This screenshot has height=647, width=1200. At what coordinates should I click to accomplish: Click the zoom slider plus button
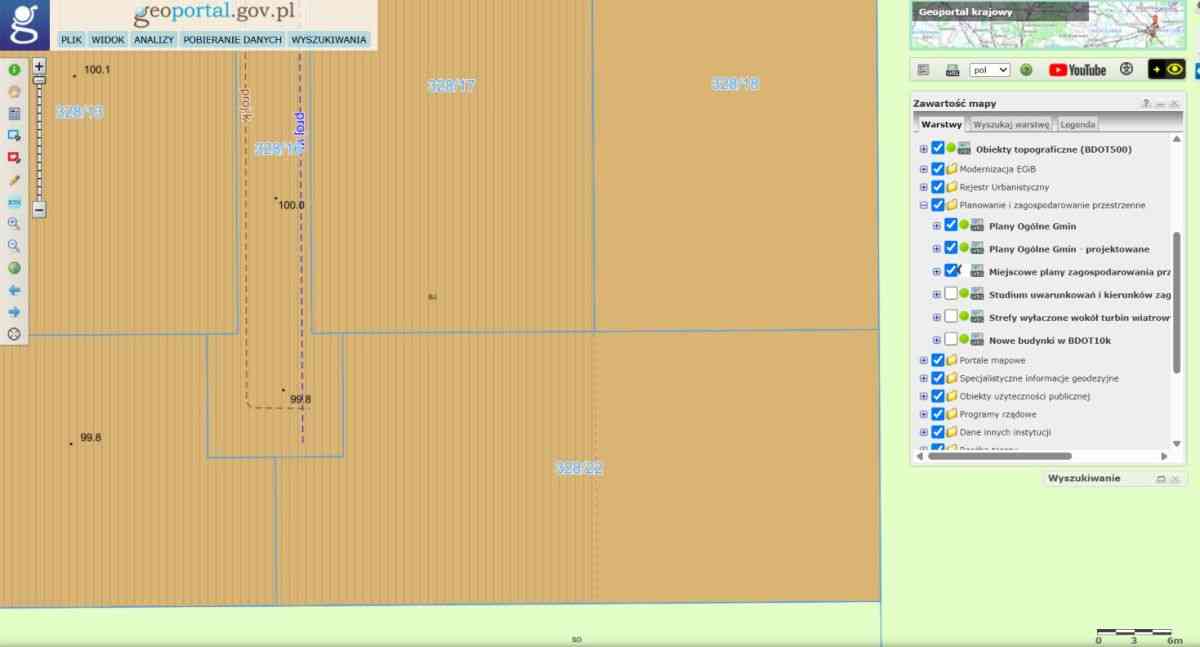tap(39, 66)
